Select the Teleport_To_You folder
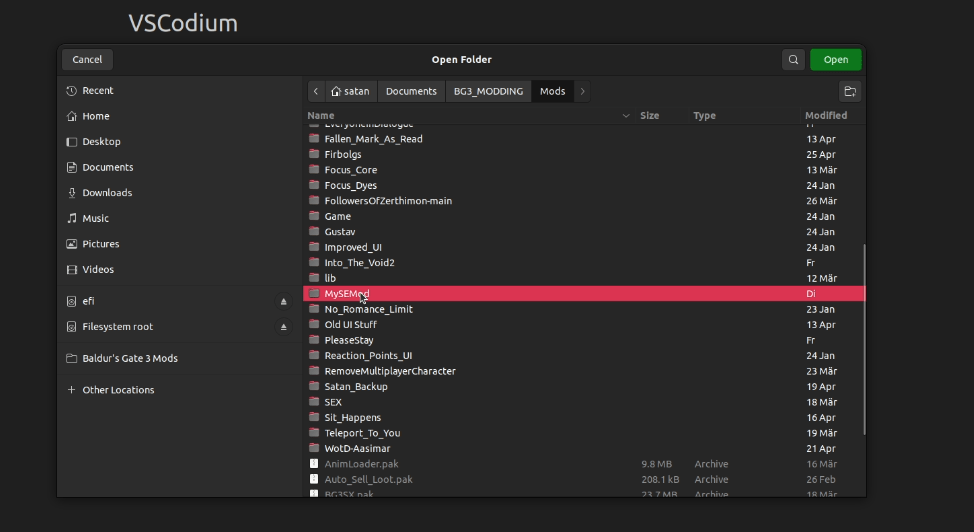 tap(584, 433)
